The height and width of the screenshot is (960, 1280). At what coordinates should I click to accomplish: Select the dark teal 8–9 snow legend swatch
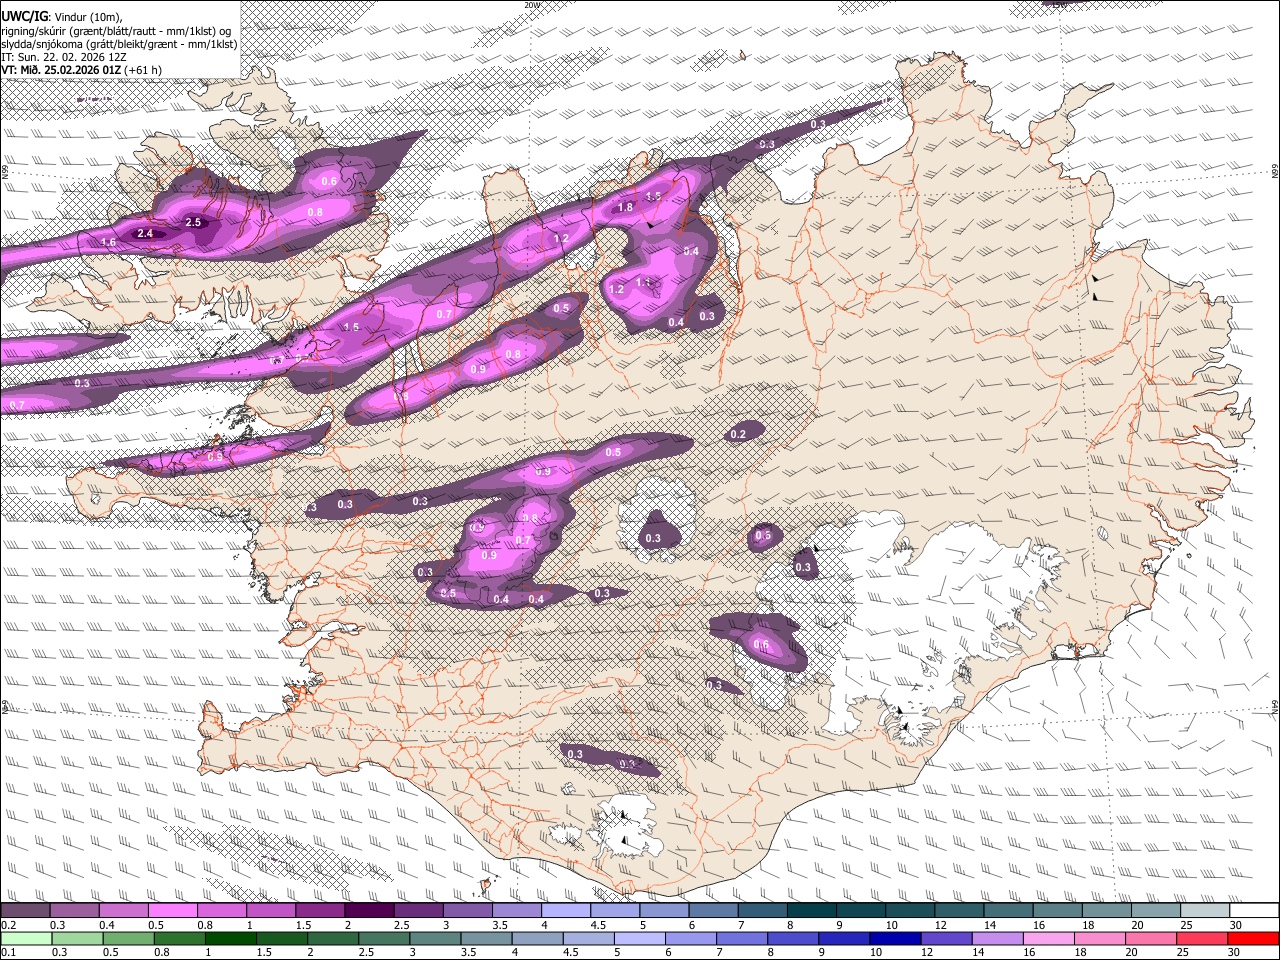[812, 911]
